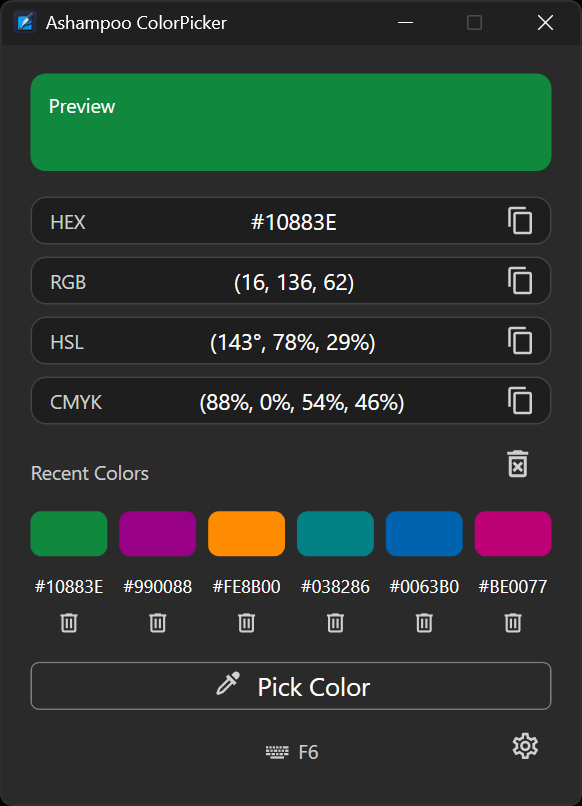Click the CMYK value (88%, 0%, 54%, 46%)
Image resolution: width=582 pixels, height=806 pixels.
pos(302,402)
